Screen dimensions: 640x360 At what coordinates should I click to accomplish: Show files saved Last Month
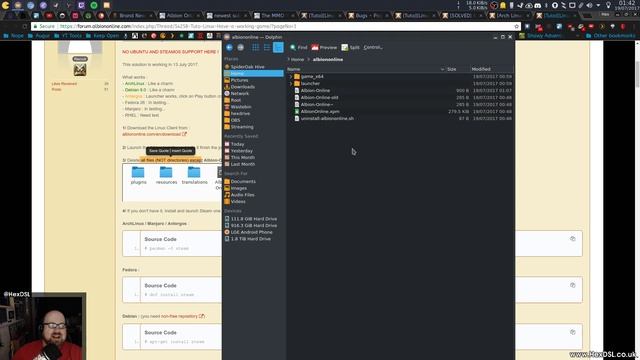coord(253,164)
